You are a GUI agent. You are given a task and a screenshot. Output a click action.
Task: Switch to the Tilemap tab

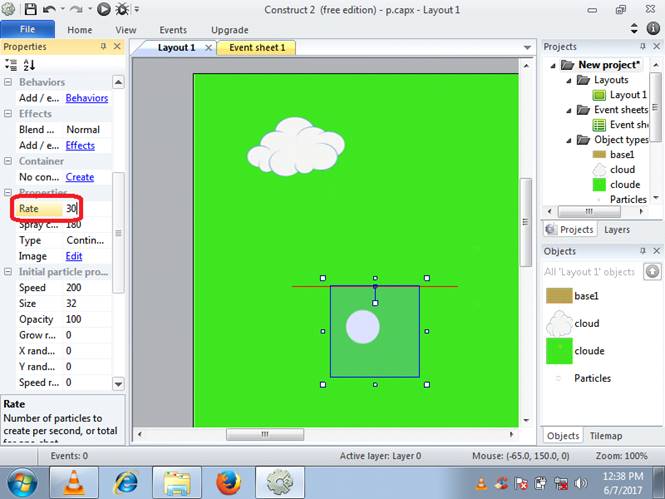pyautogui.click(x=606, y=436)
